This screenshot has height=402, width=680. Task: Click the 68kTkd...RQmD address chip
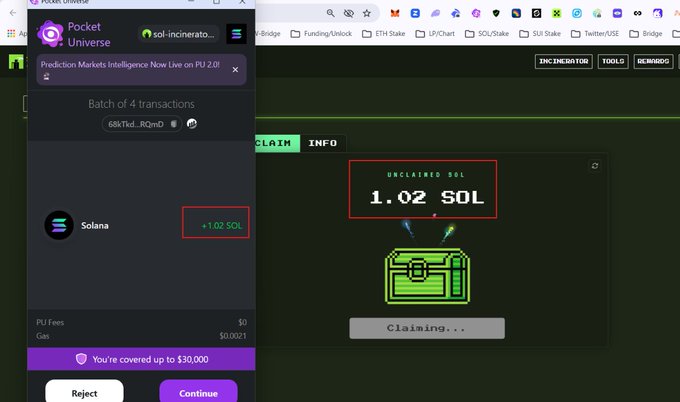click(x=142, y=124)
